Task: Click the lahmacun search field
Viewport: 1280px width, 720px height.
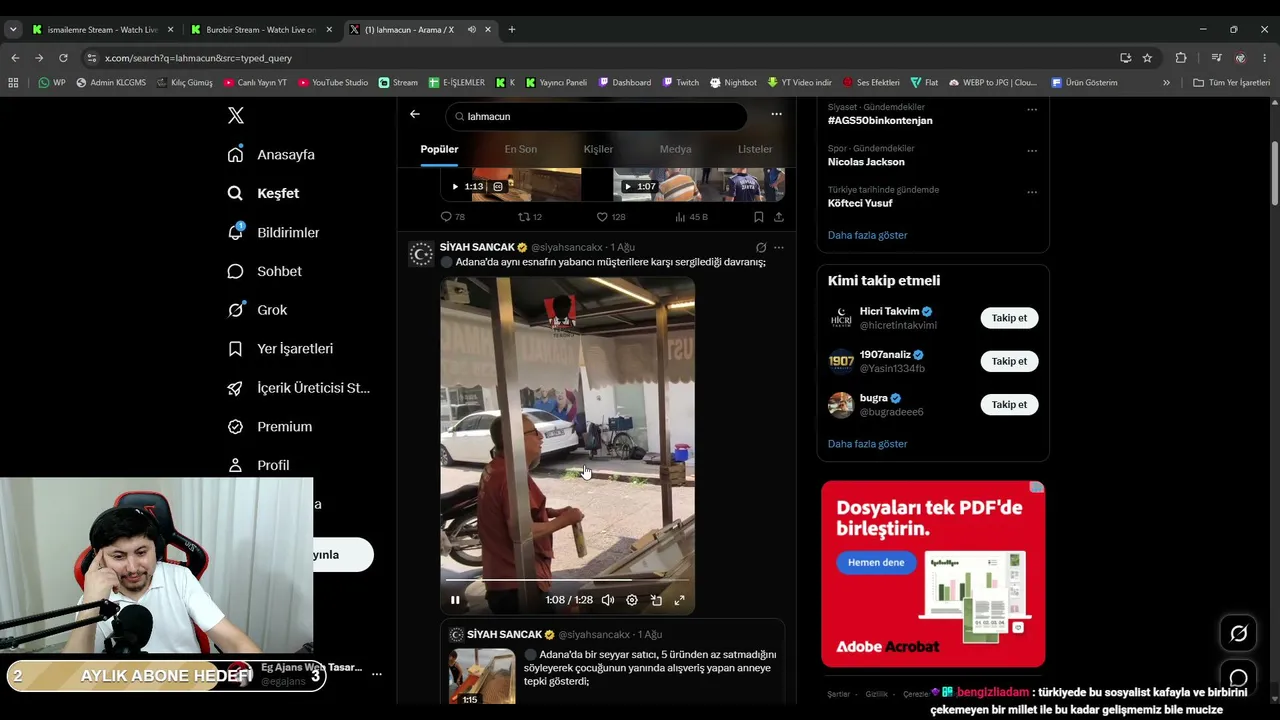Action: pyautogui.click(x=596, y=116)
